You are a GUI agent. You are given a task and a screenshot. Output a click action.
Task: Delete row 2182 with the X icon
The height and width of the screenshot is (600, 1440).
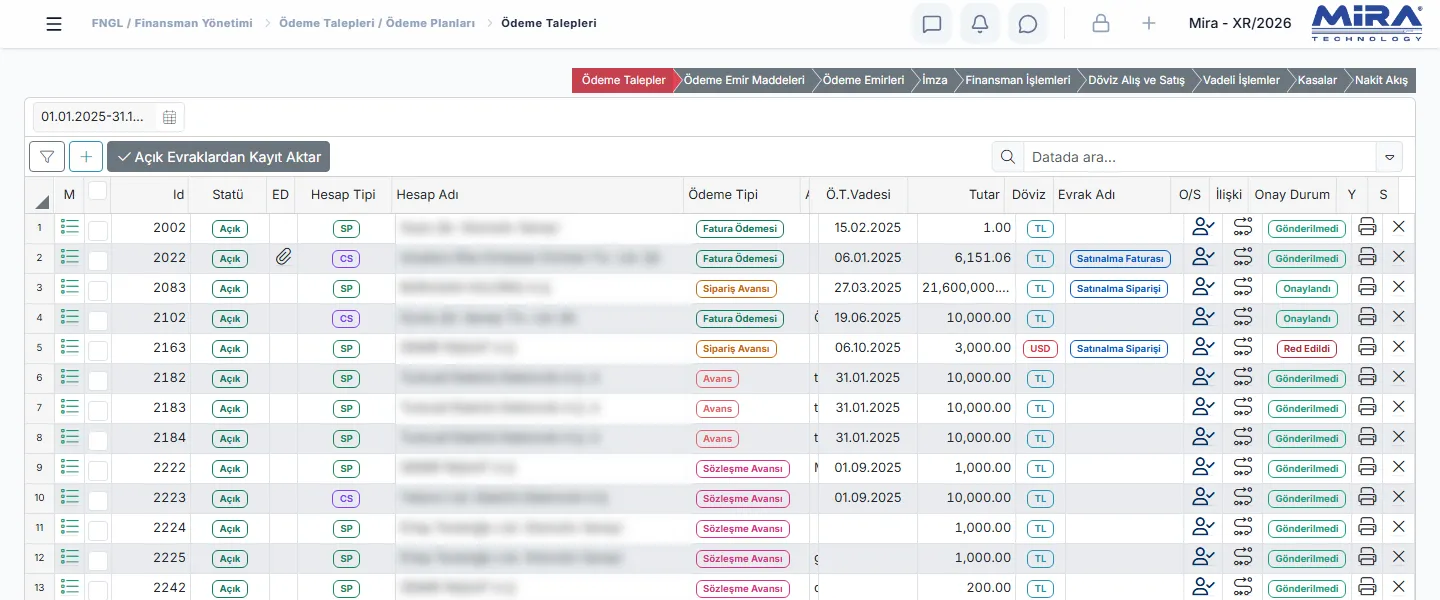(1399, 377)
